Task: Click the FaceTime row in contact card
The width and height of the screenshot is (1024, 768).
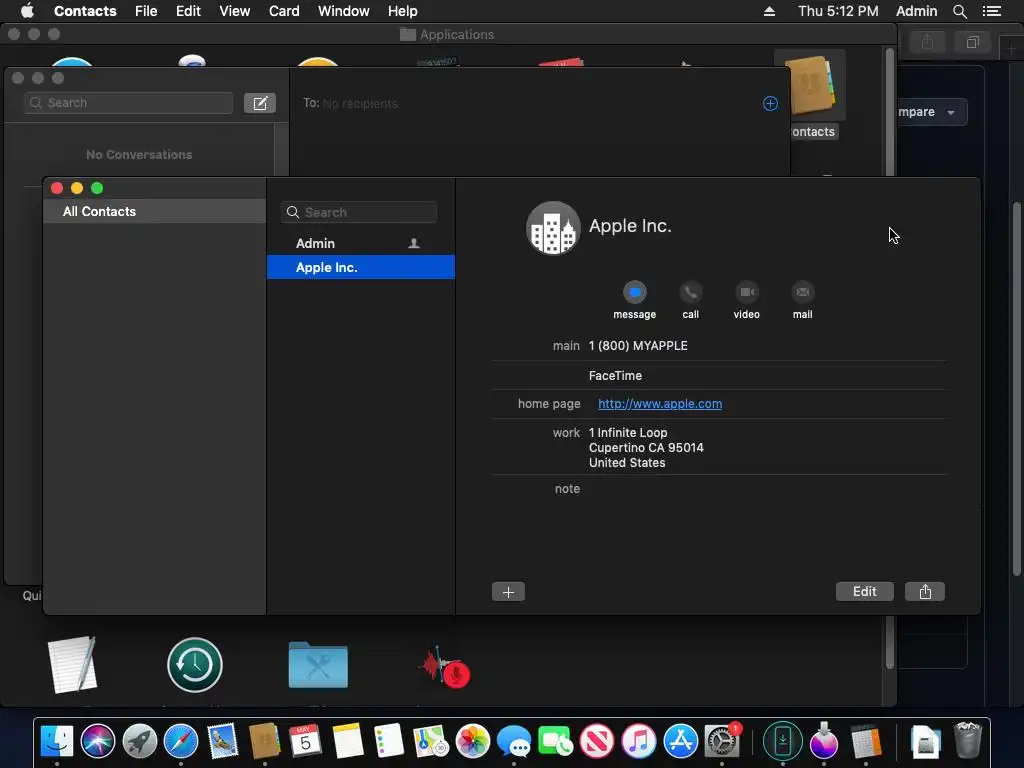Action: [615, 376]
